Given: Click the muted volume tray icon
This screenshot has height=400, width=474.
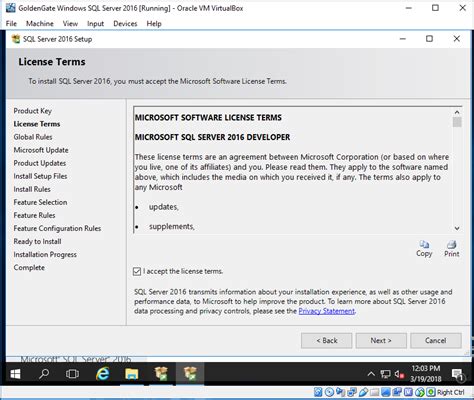Looking at the screenshot, I should pos(399,374).
